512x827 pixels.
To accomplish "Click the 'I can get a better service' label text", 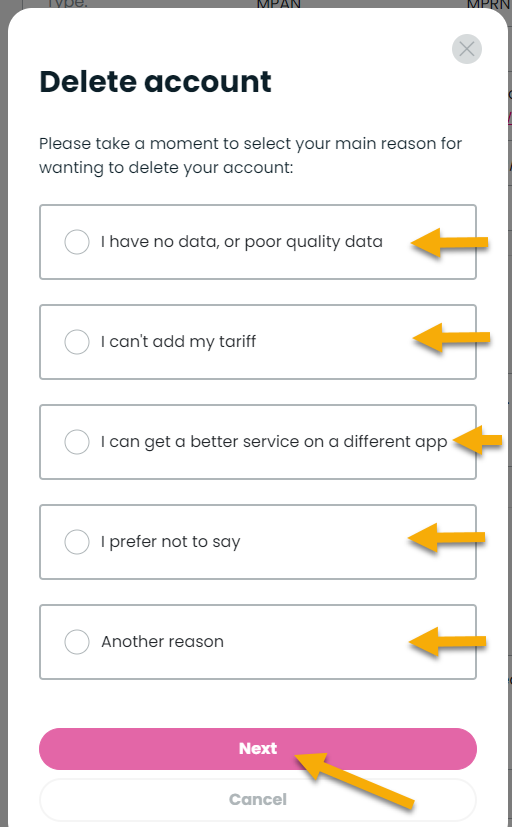I will coord(274,442).
